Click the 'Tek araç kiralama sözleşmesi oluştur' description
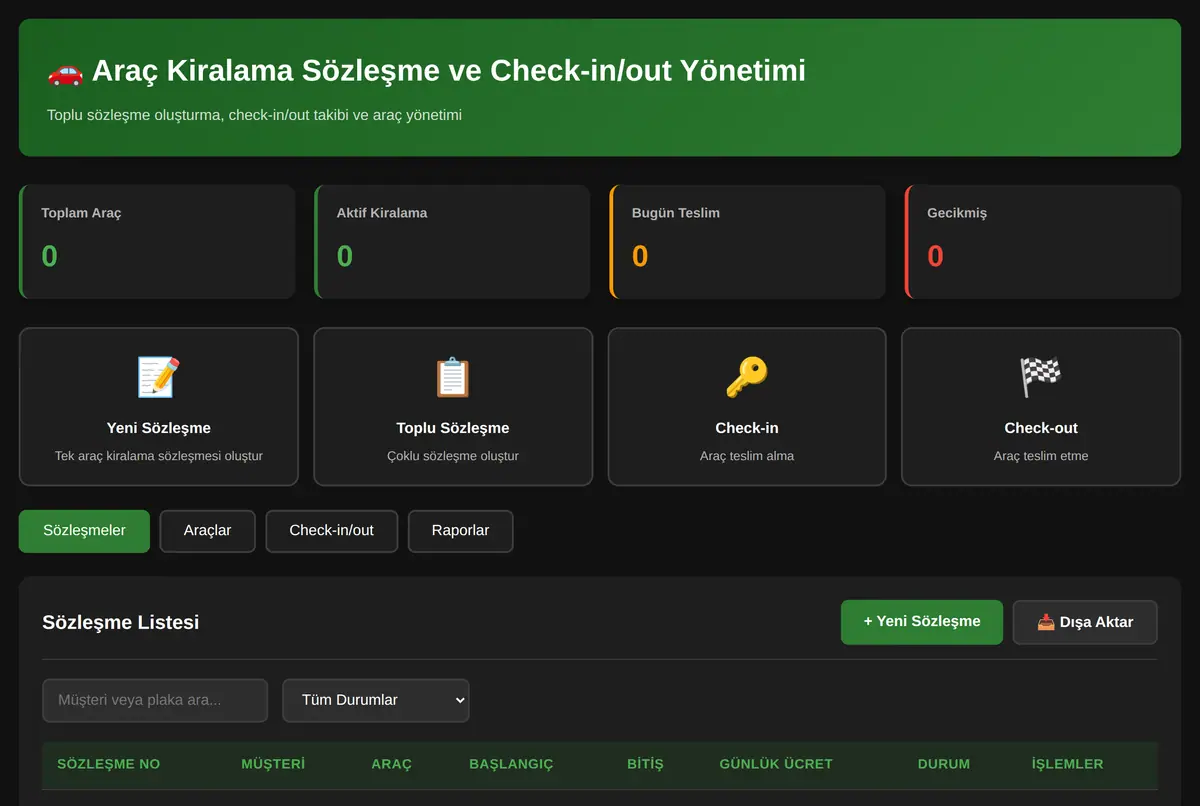The height and width of the screenshot is (806, 1200). (159, 456)
